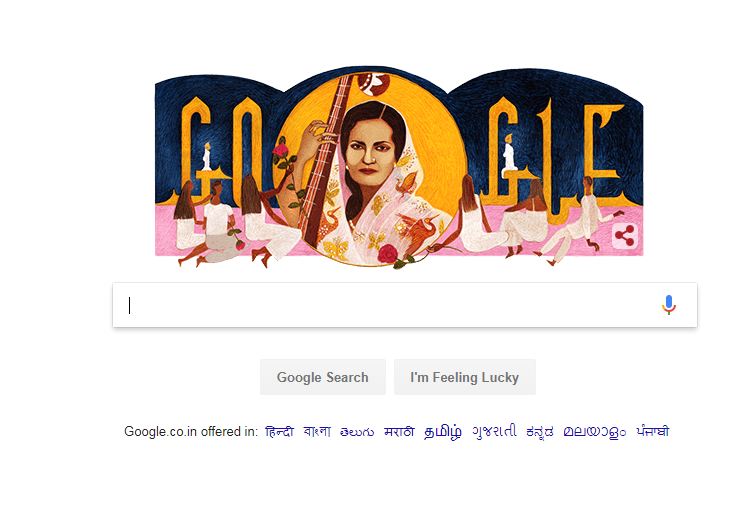This screenshot has height=526, width=736.
Task: Open Google in Malayalam (മലയാളം)
Action: pos(595,432)
